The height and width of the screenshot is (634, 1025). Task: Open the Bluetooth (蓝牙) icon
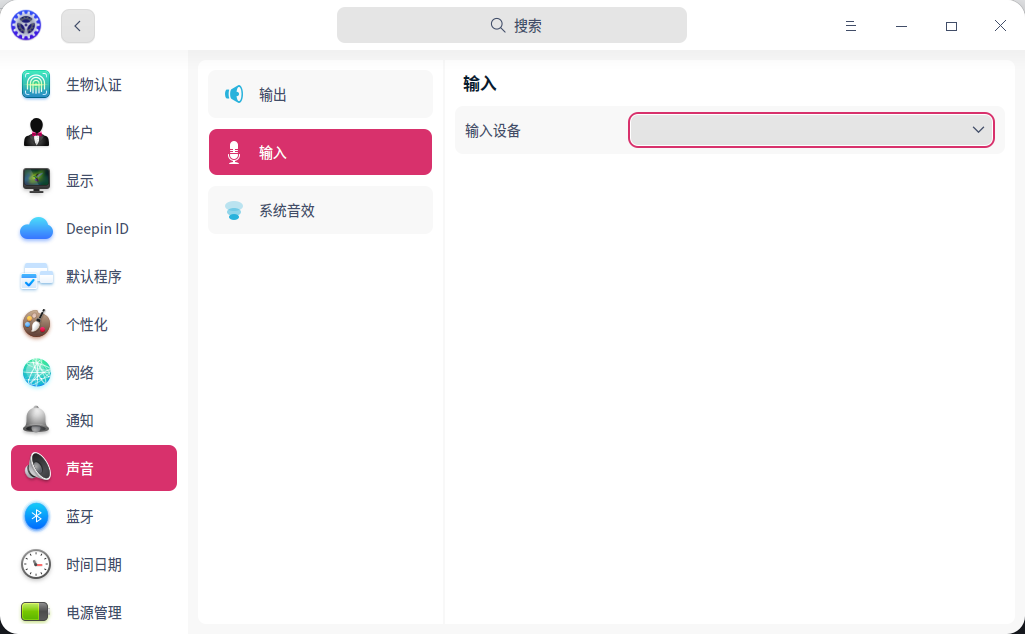36,517
